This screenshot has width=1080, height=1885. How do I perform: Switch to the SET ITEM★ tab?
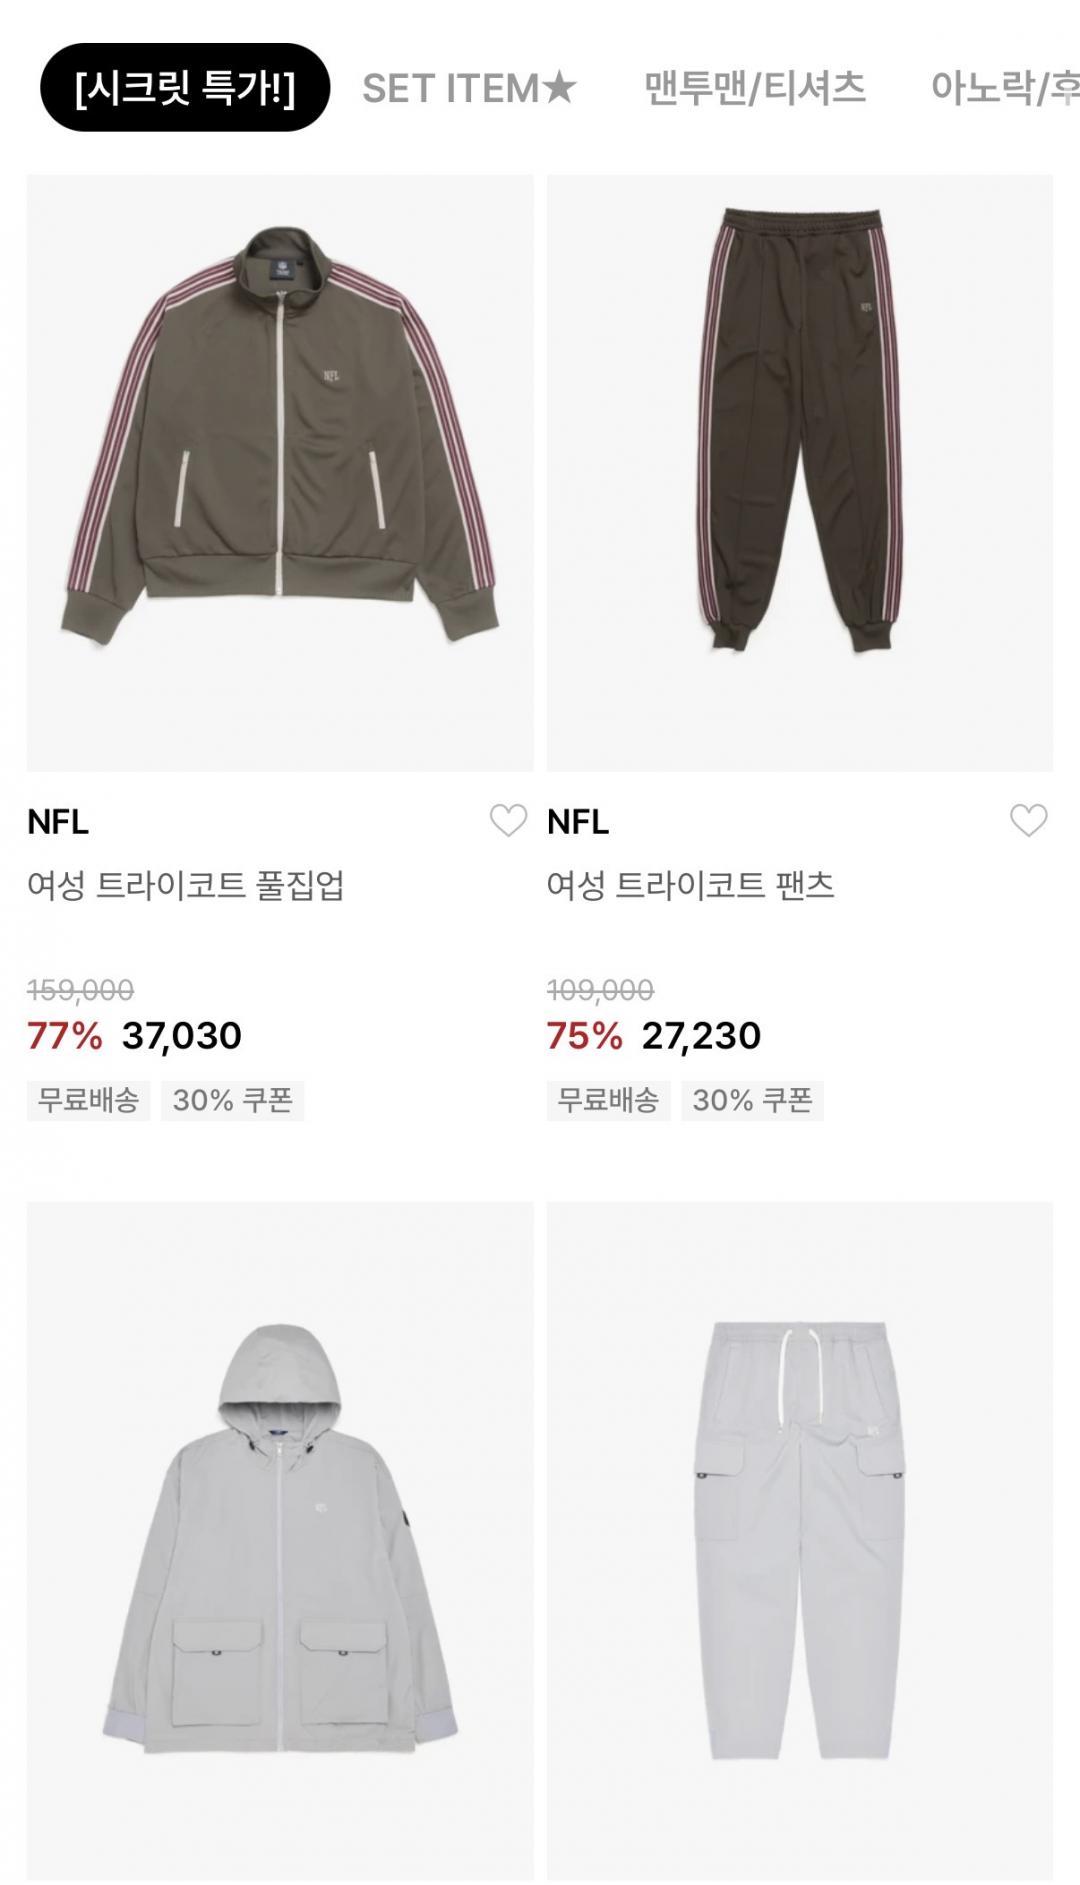coord(469,88)
